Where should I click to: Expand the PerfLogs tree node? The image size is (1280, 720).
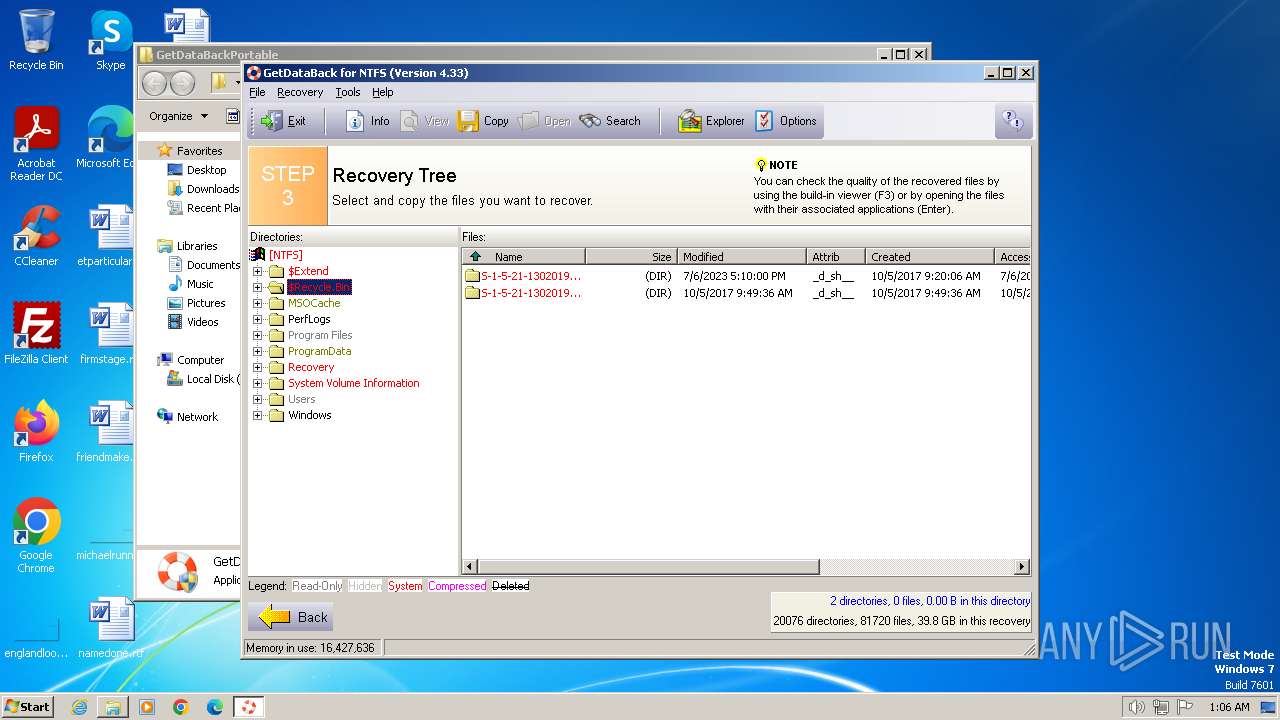pyautogui.click(x=257, y=319)
